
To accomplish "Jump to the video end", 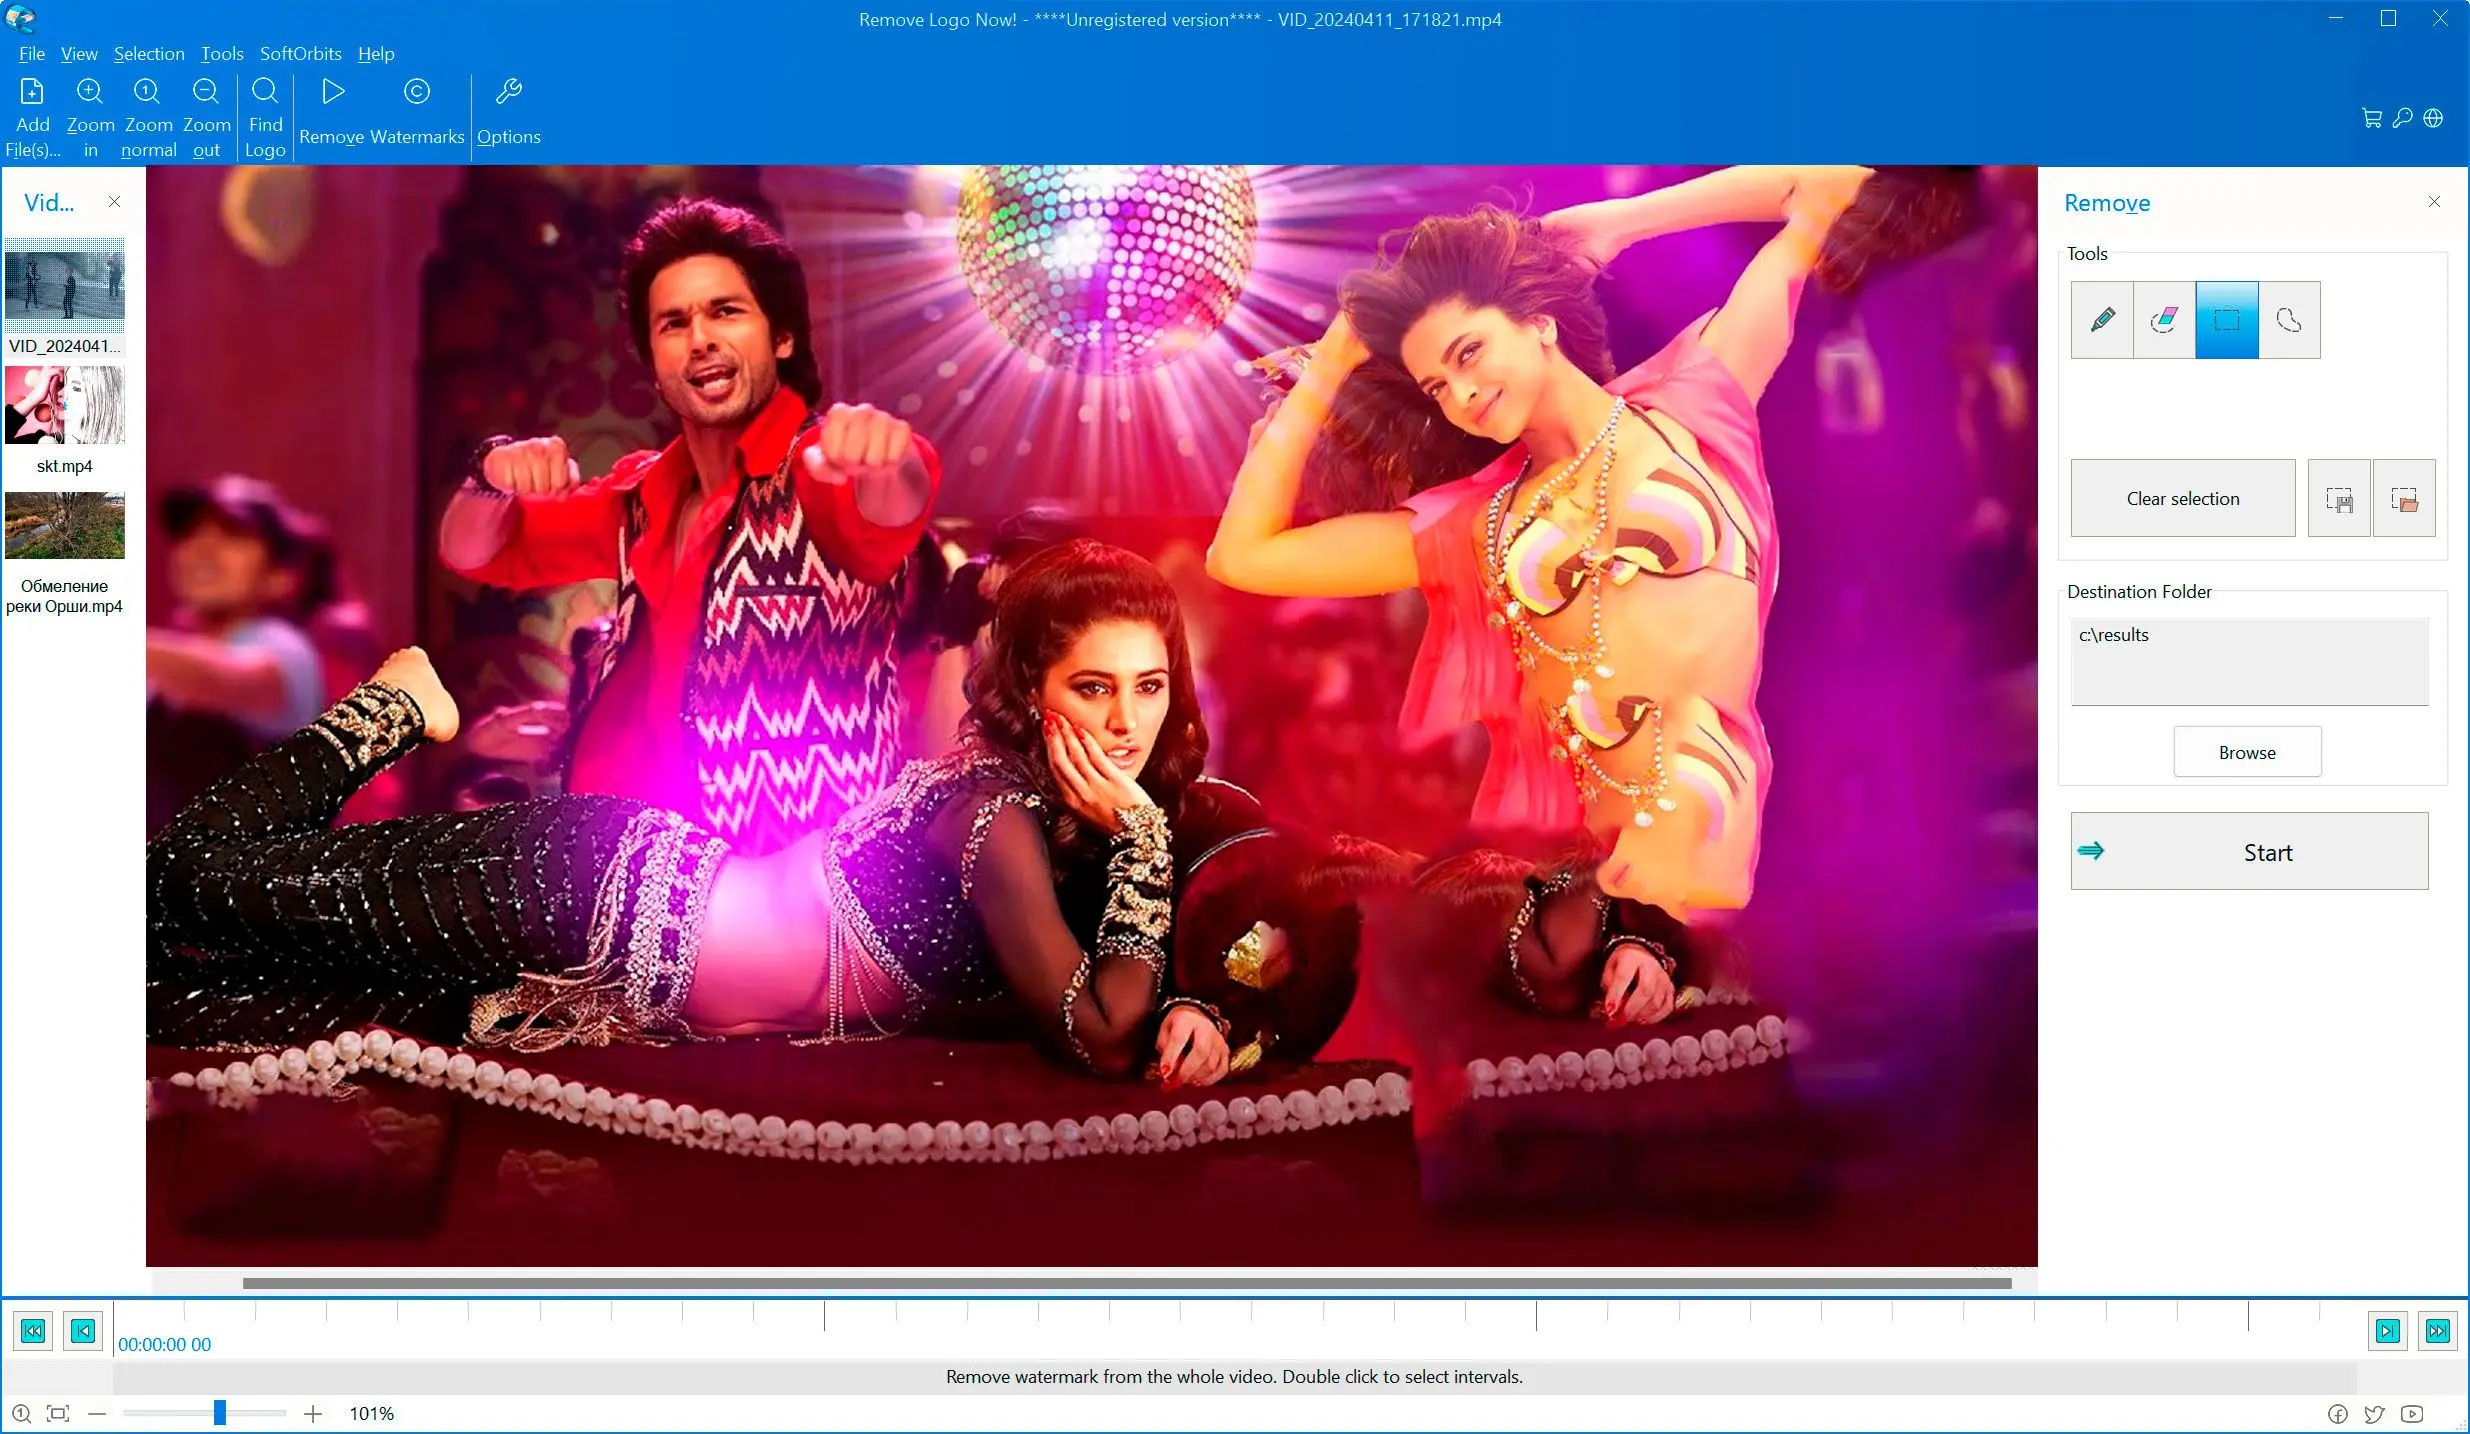I will (2438, 1330).
